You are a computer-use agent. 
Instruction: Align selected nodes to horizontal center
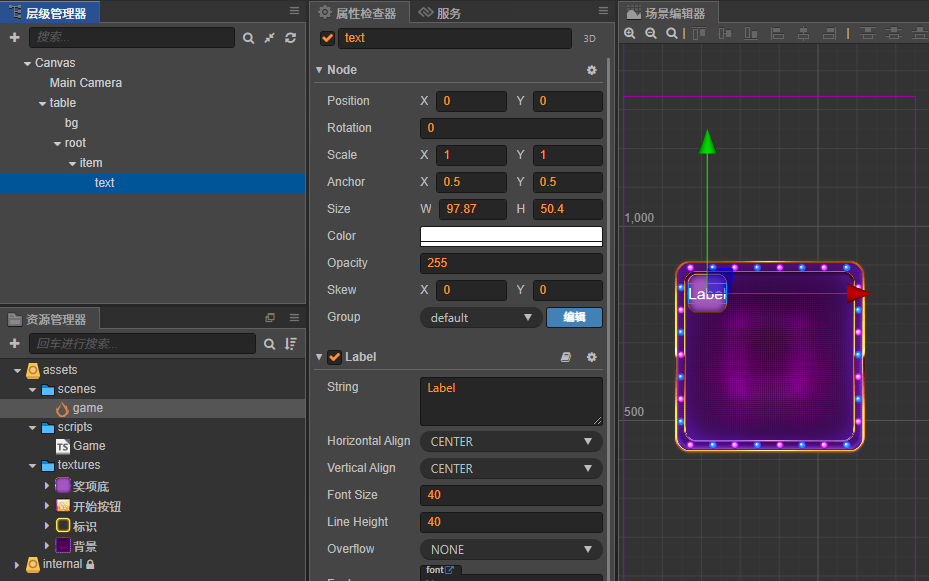pos(803,34)
